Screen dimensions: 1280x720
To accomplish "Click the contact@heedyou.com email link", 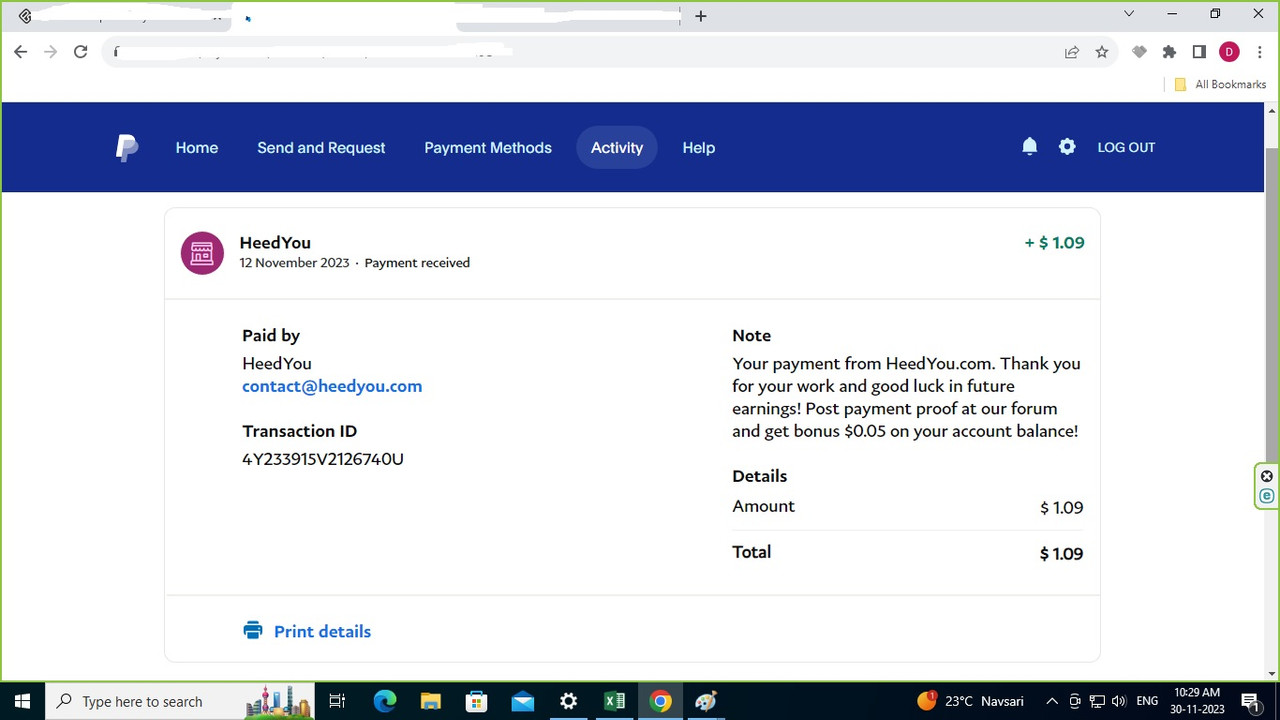I will tap(332, 386).
